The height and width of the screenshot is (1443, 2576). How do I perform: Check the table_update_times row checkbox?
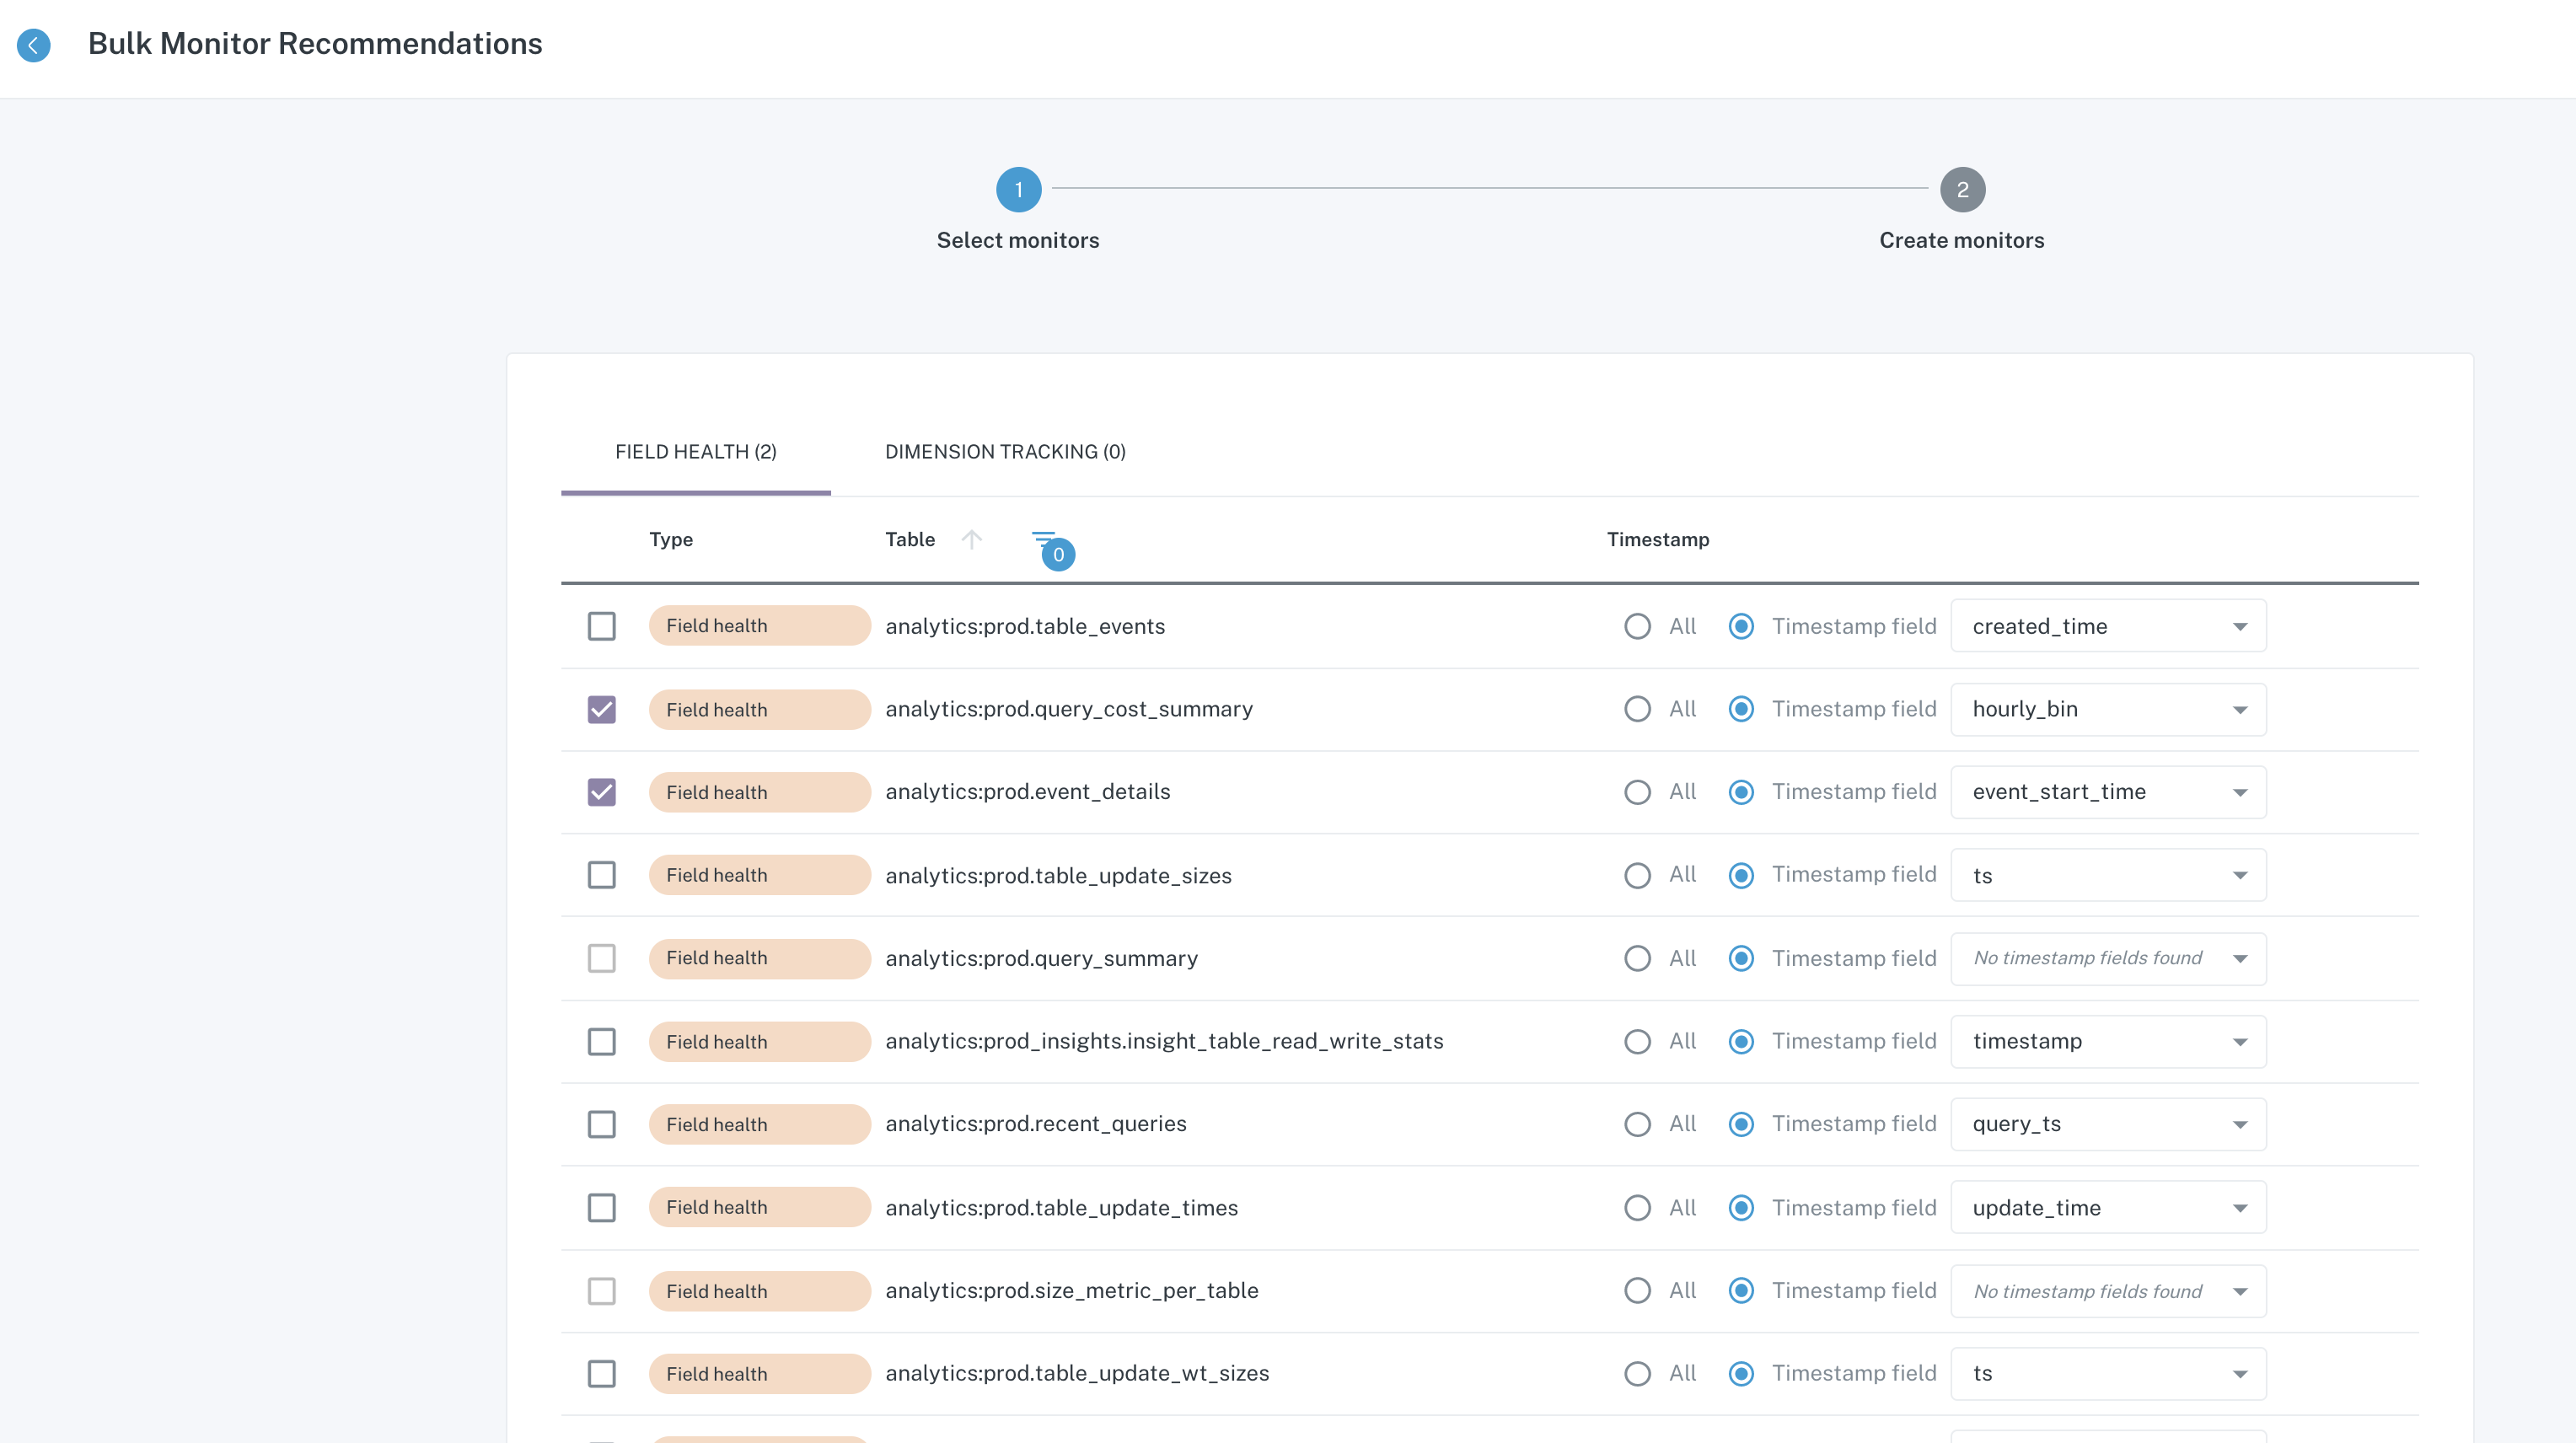pyautogui.click(x=601, y=1208)
